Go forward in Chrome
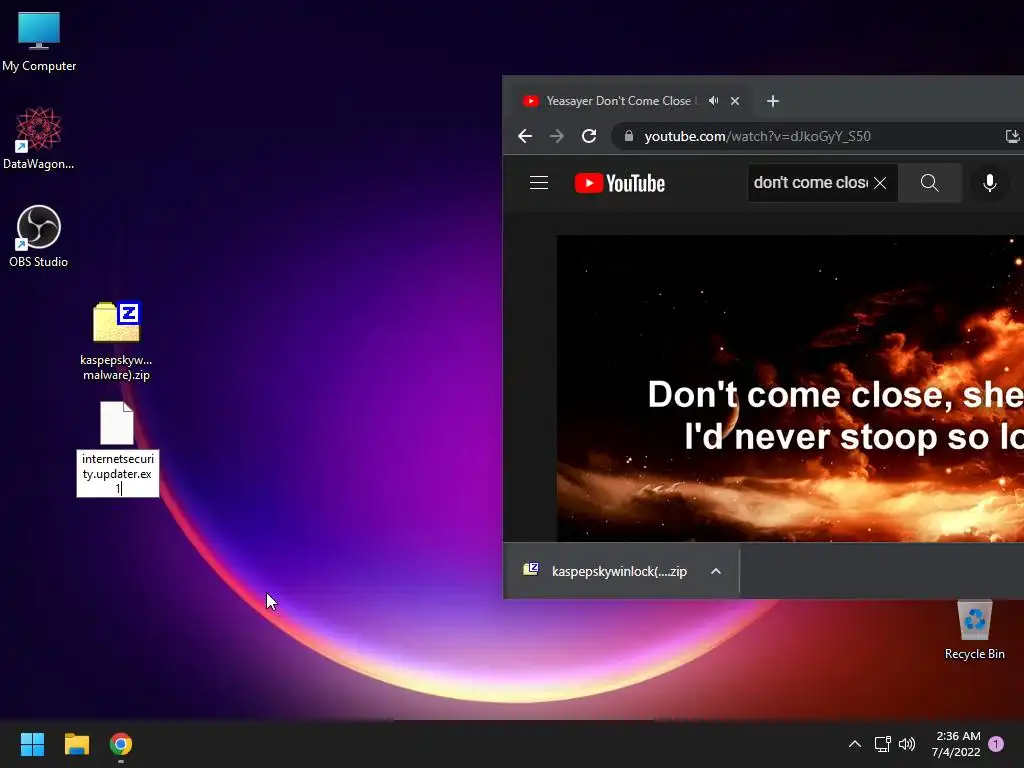 (x=557, y=136)
